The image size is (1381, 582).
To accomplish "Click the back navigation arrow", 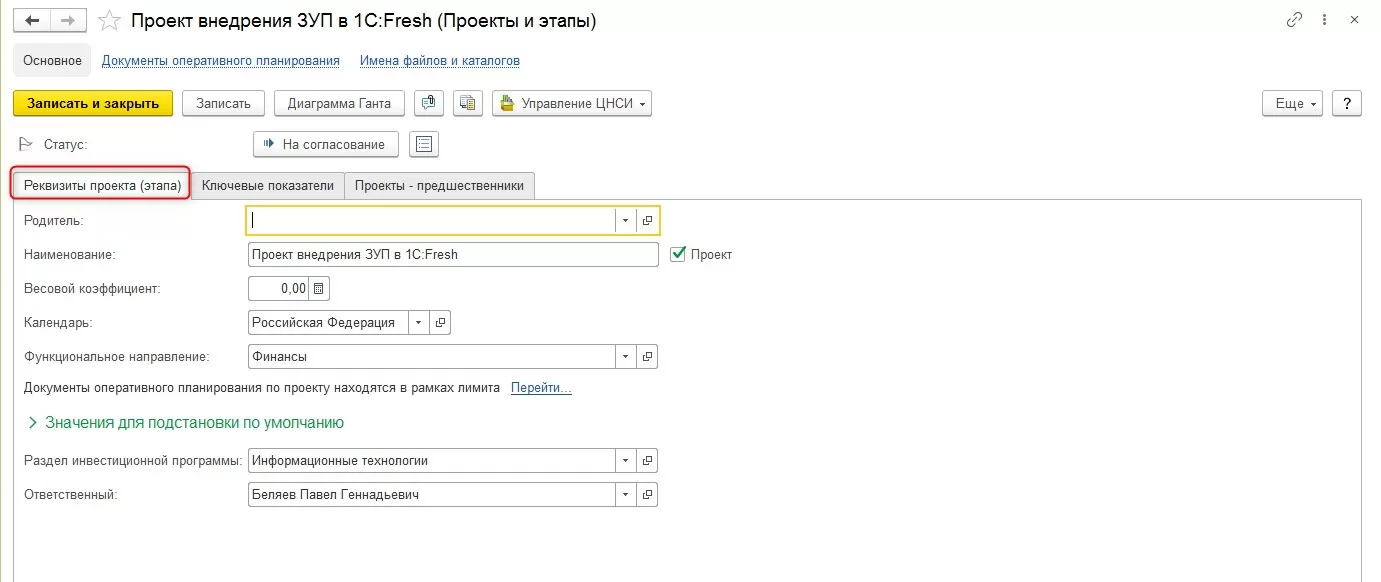I will pyautogui.click(x=32, y=20).
